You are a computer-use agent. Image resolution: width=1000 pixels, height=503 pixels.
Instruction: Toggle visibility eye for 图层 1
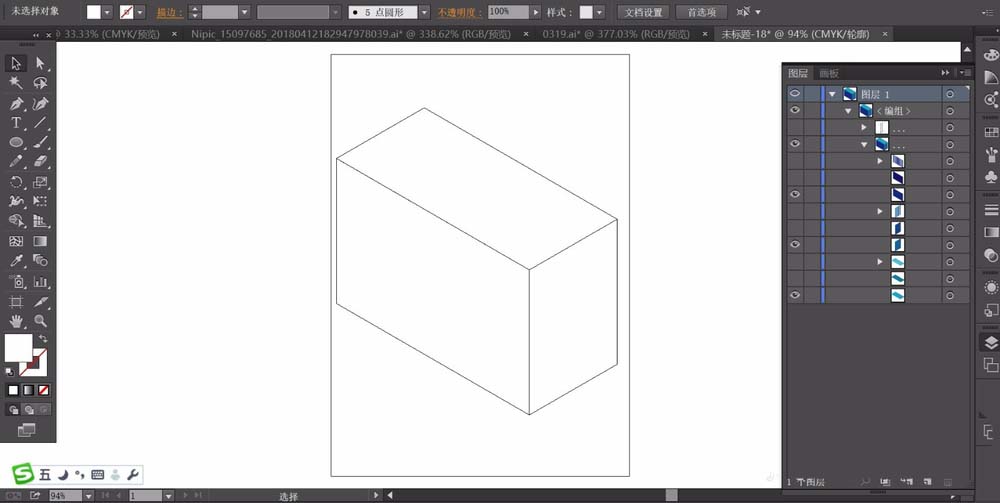795,93
